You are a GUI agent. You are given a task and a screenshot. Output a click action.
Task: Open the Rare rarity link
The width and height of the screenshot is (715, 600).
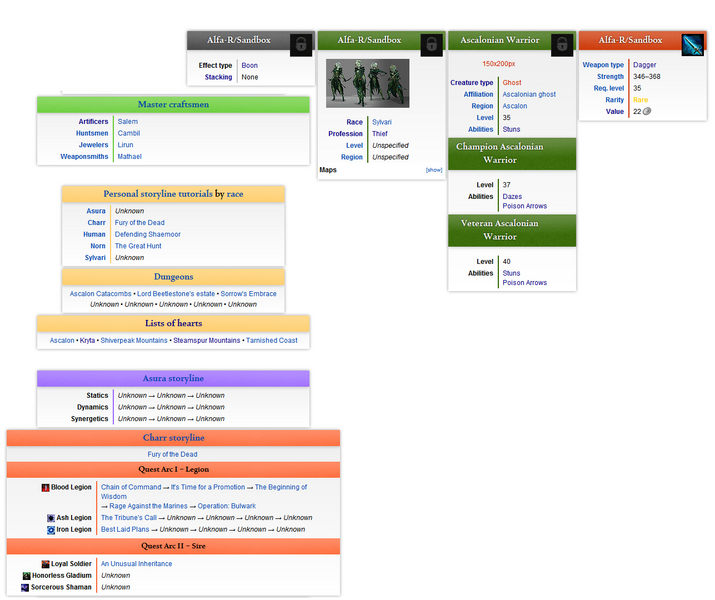pos(641,100)
